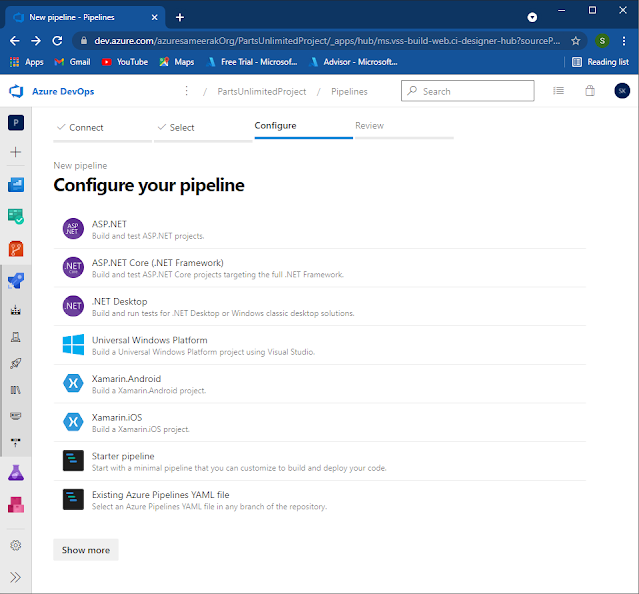
Task: Open the tab search dropdown circle
Action: coord(532,17)
